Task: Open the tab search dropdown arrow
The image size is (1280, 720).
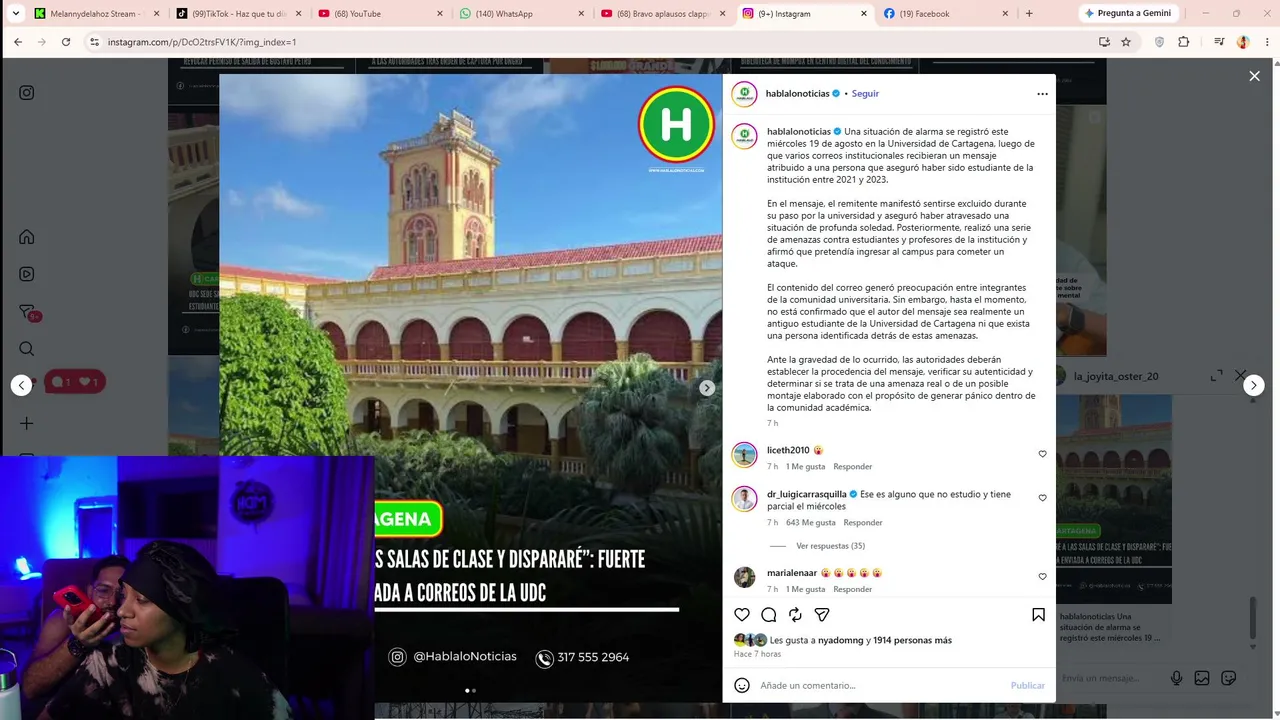Action: tap(15, 14)
